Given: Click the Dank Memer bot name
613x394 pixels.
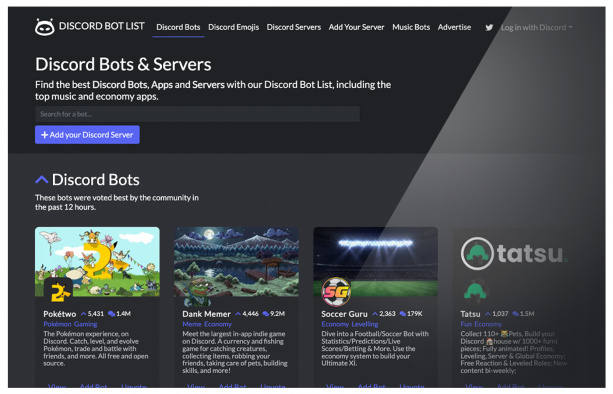Looking at the screenshot, I should 206,314.
